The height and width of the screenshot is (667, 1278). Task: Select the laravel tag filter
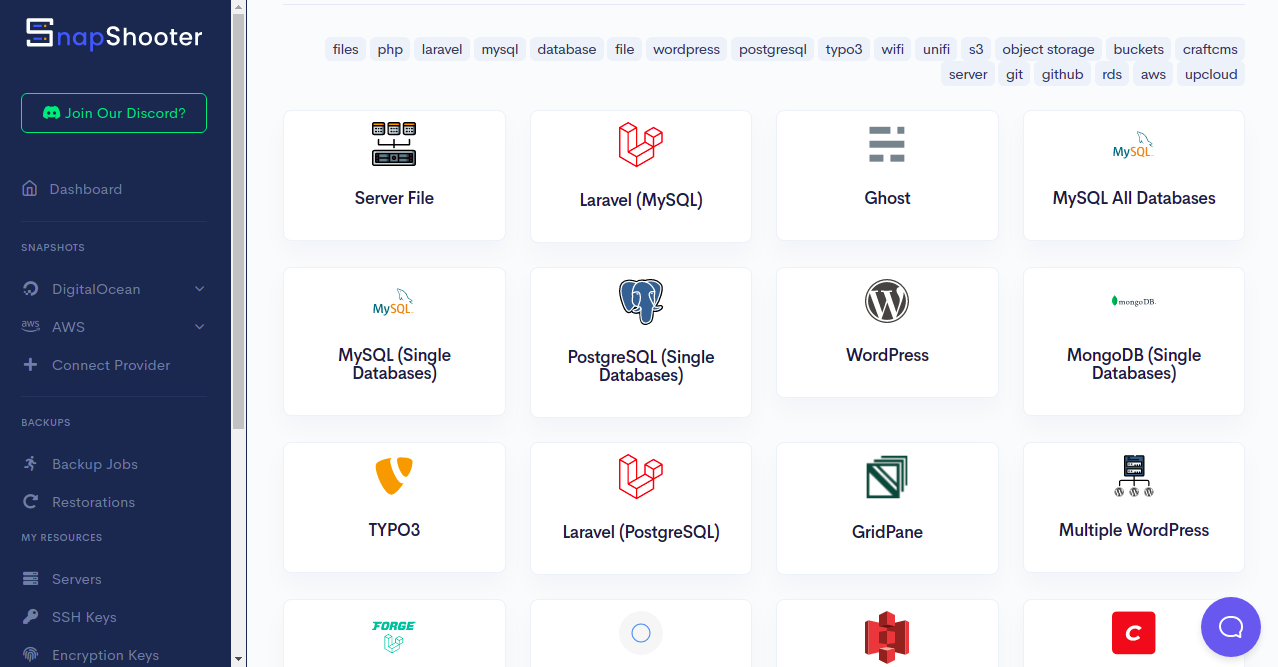(442, 49)
